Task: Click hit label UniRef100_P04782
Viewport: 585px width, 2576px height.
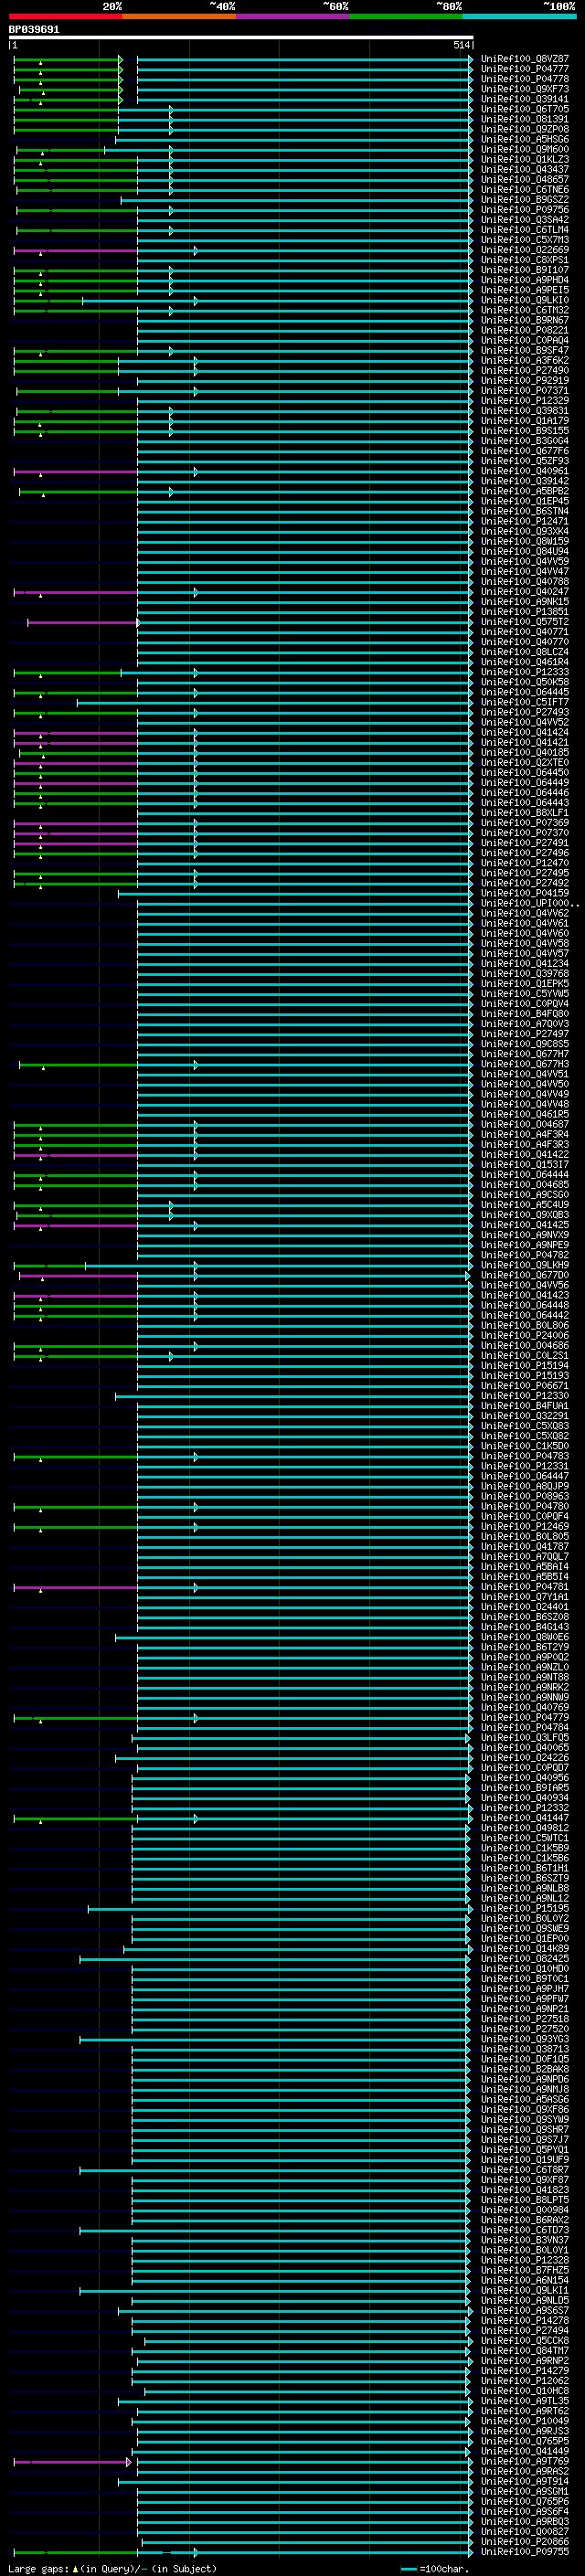Action: pos(525,1256)
